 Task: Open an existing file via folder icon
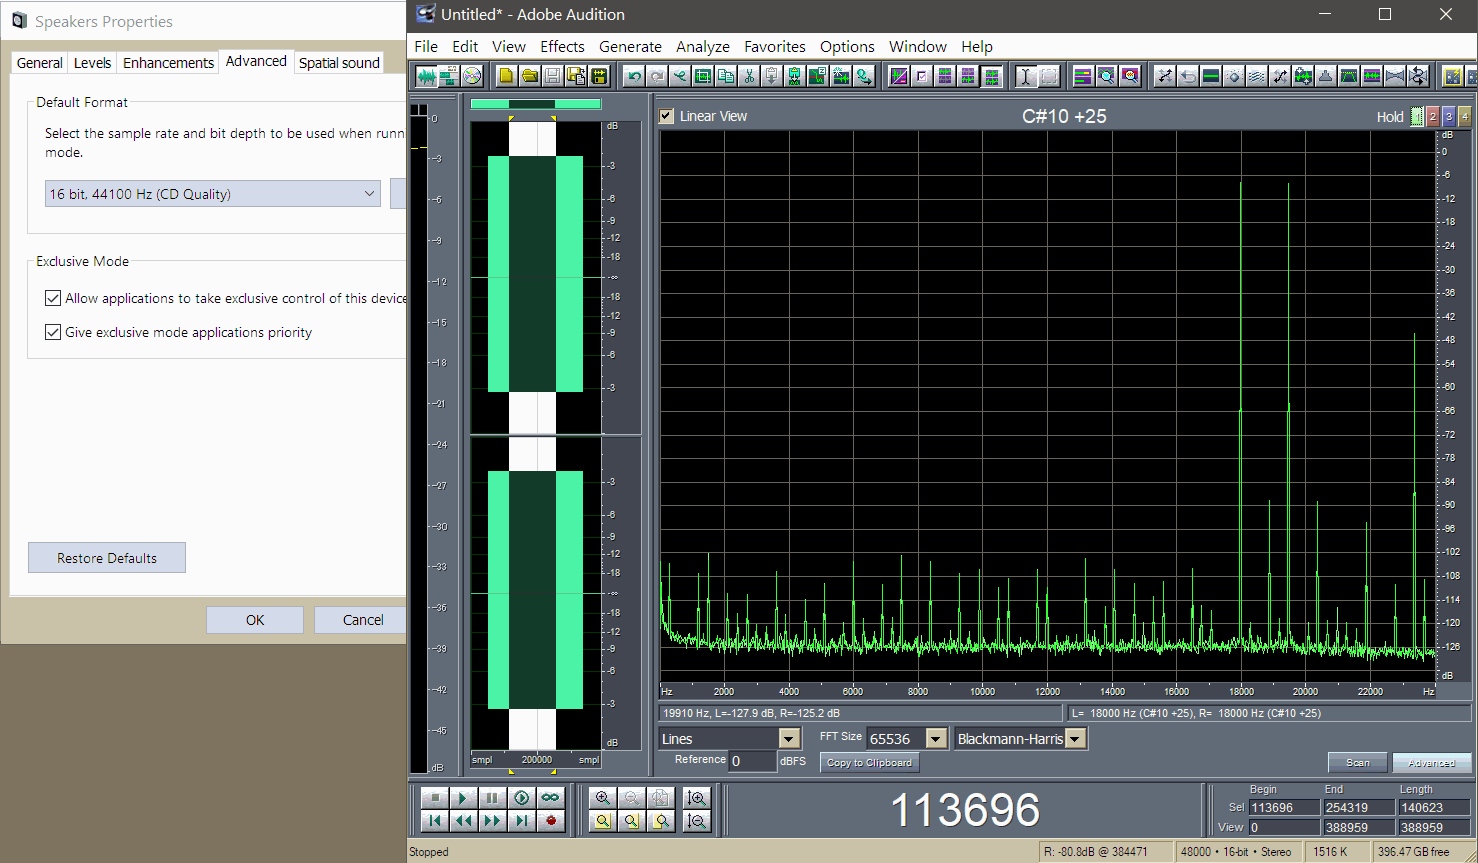click(530, 76)
